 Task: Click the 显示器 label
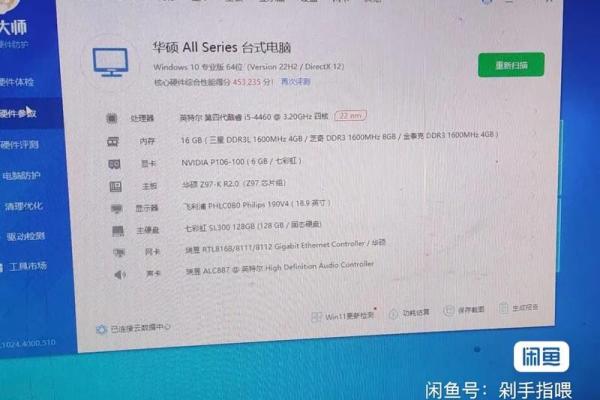coord(147,208)
